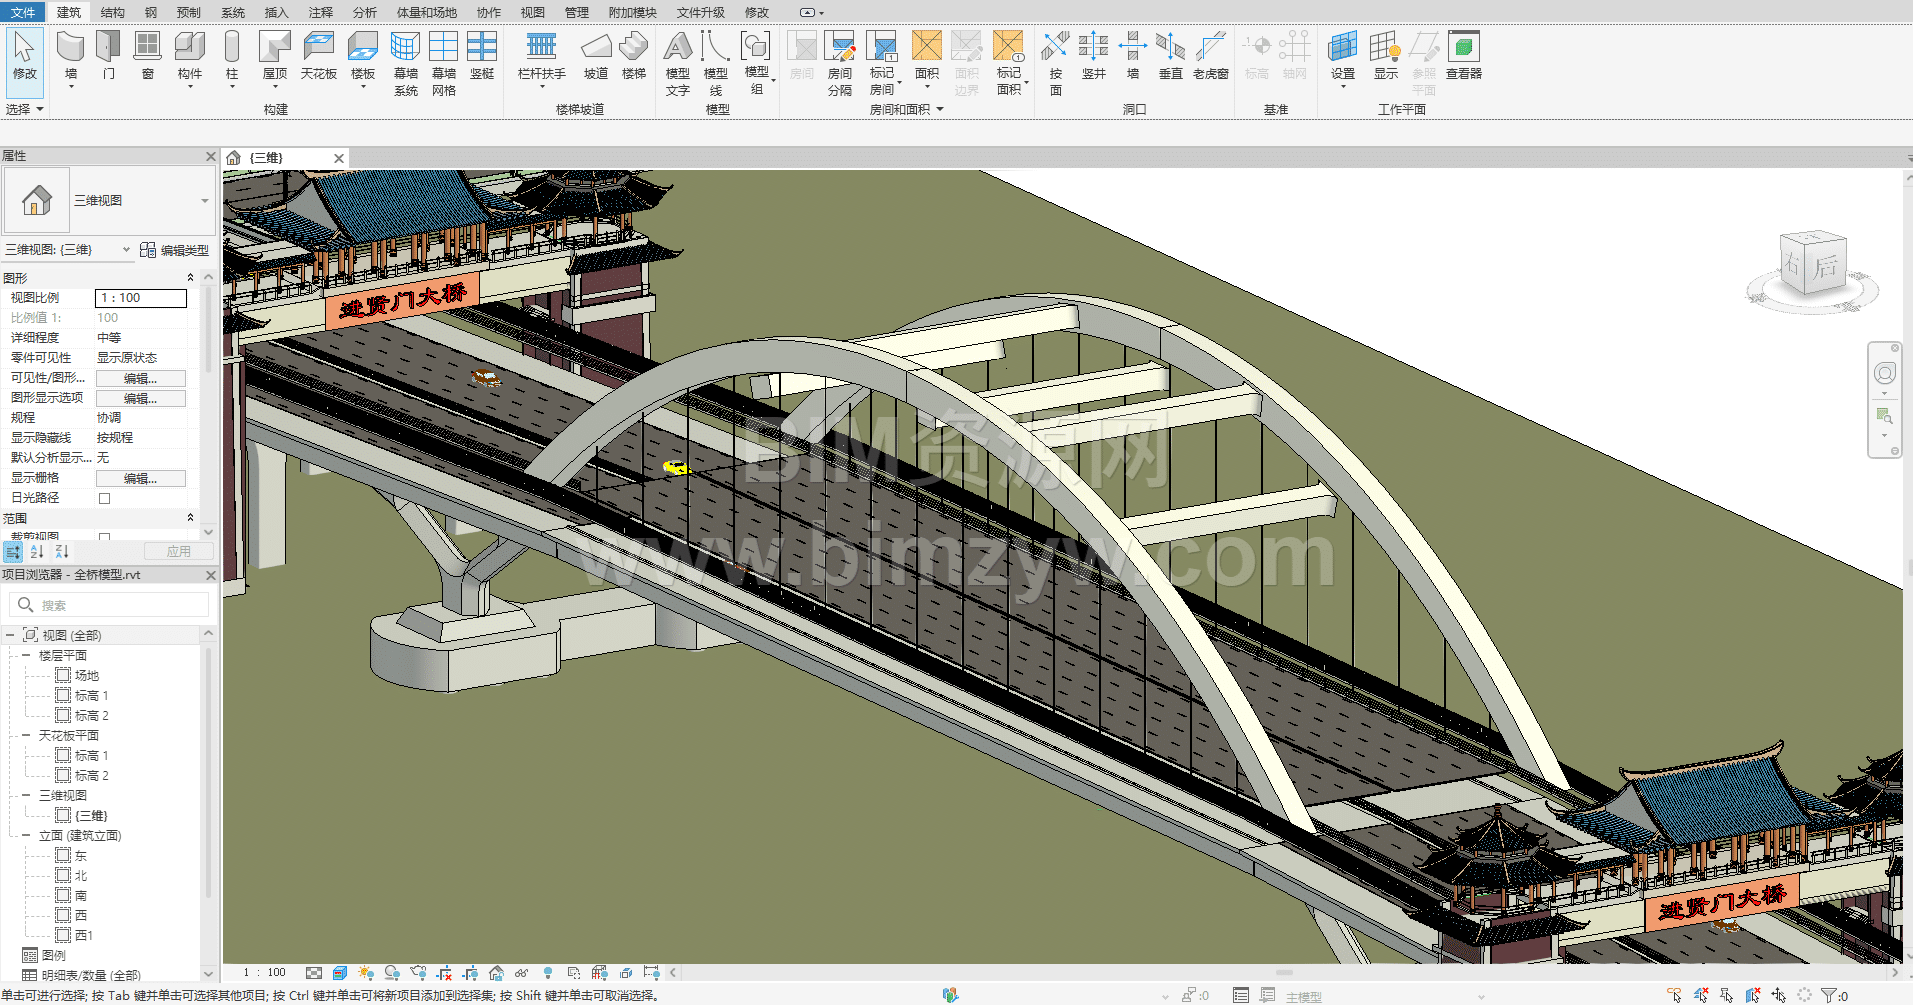Collapse the 立面 (建筑立面) tree node

click(26, 835)
